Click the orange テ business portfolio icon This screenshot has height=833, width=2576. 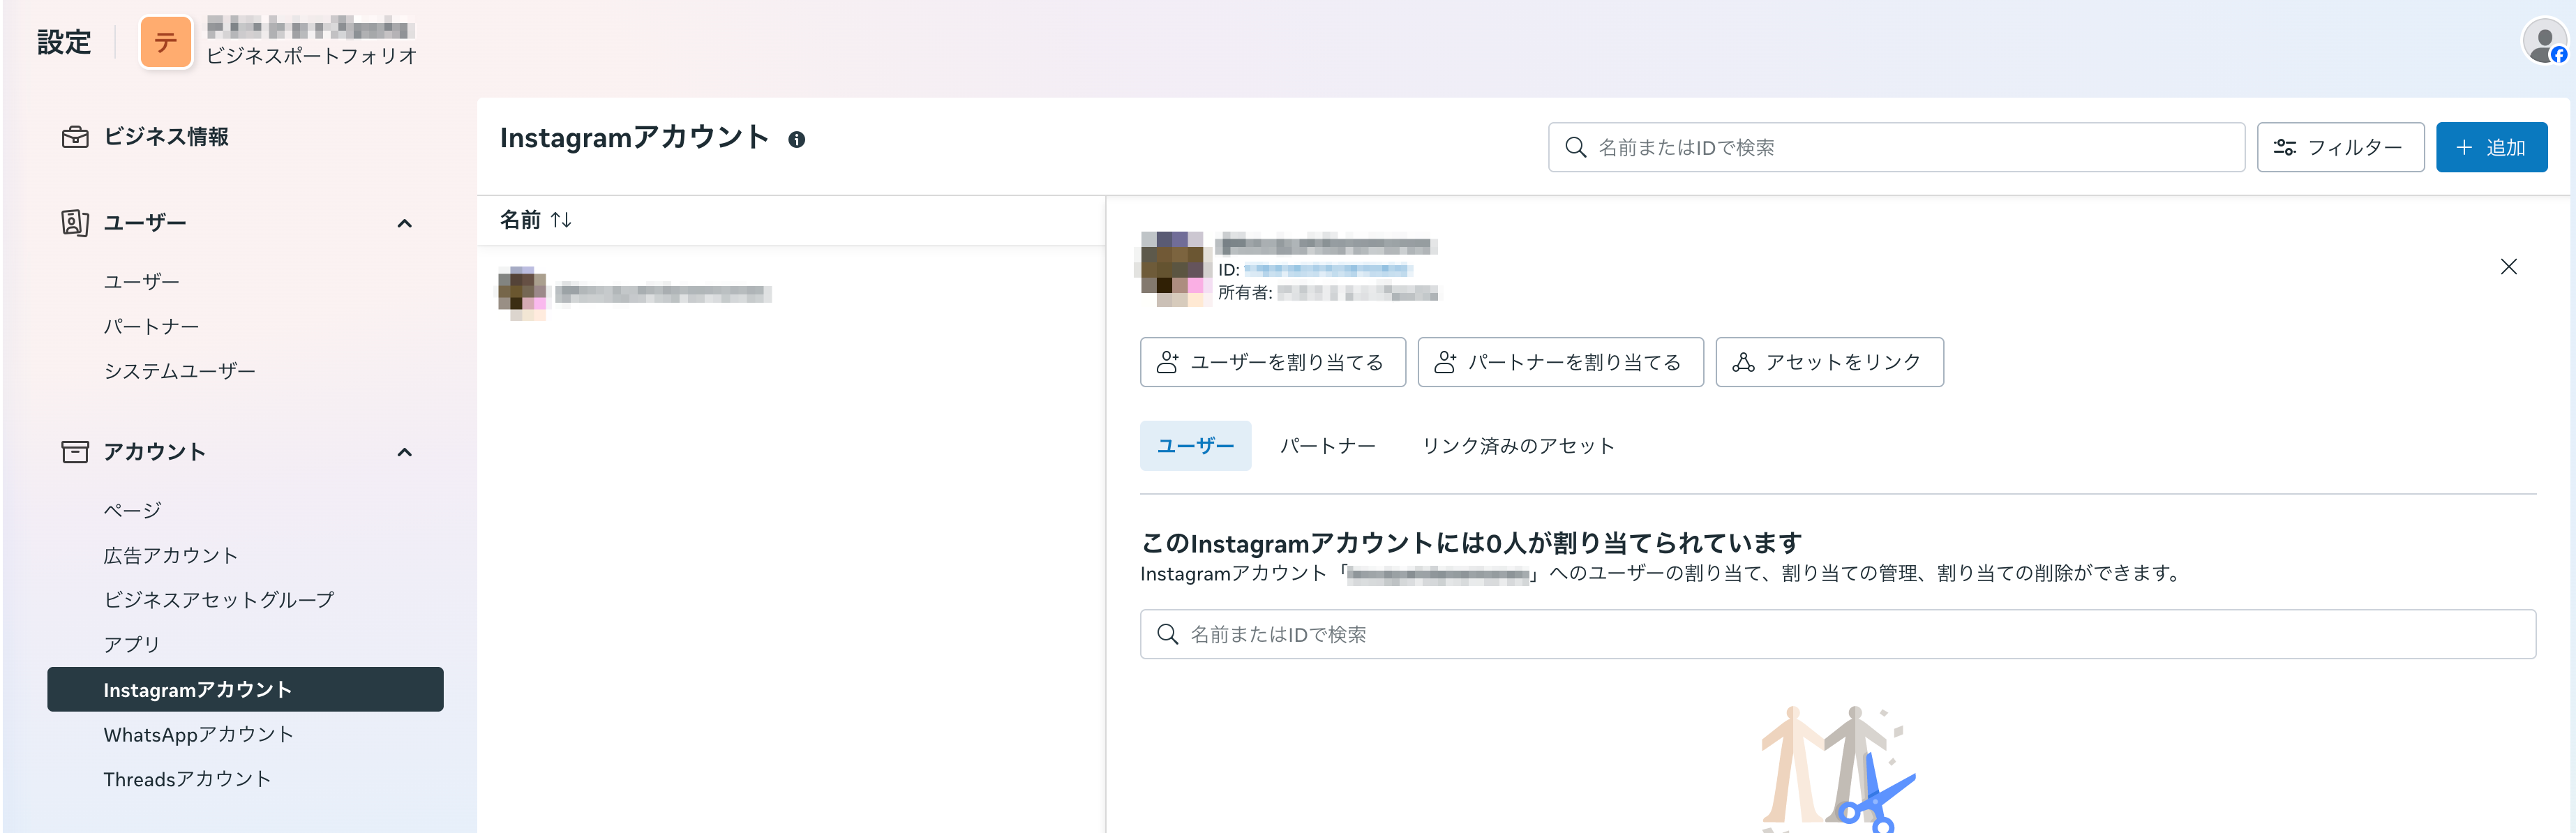166,43
